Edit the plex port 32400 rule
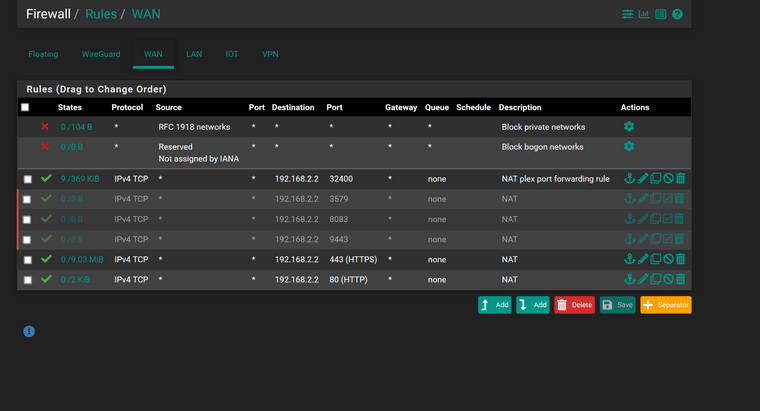 click(x=643, y=178)
